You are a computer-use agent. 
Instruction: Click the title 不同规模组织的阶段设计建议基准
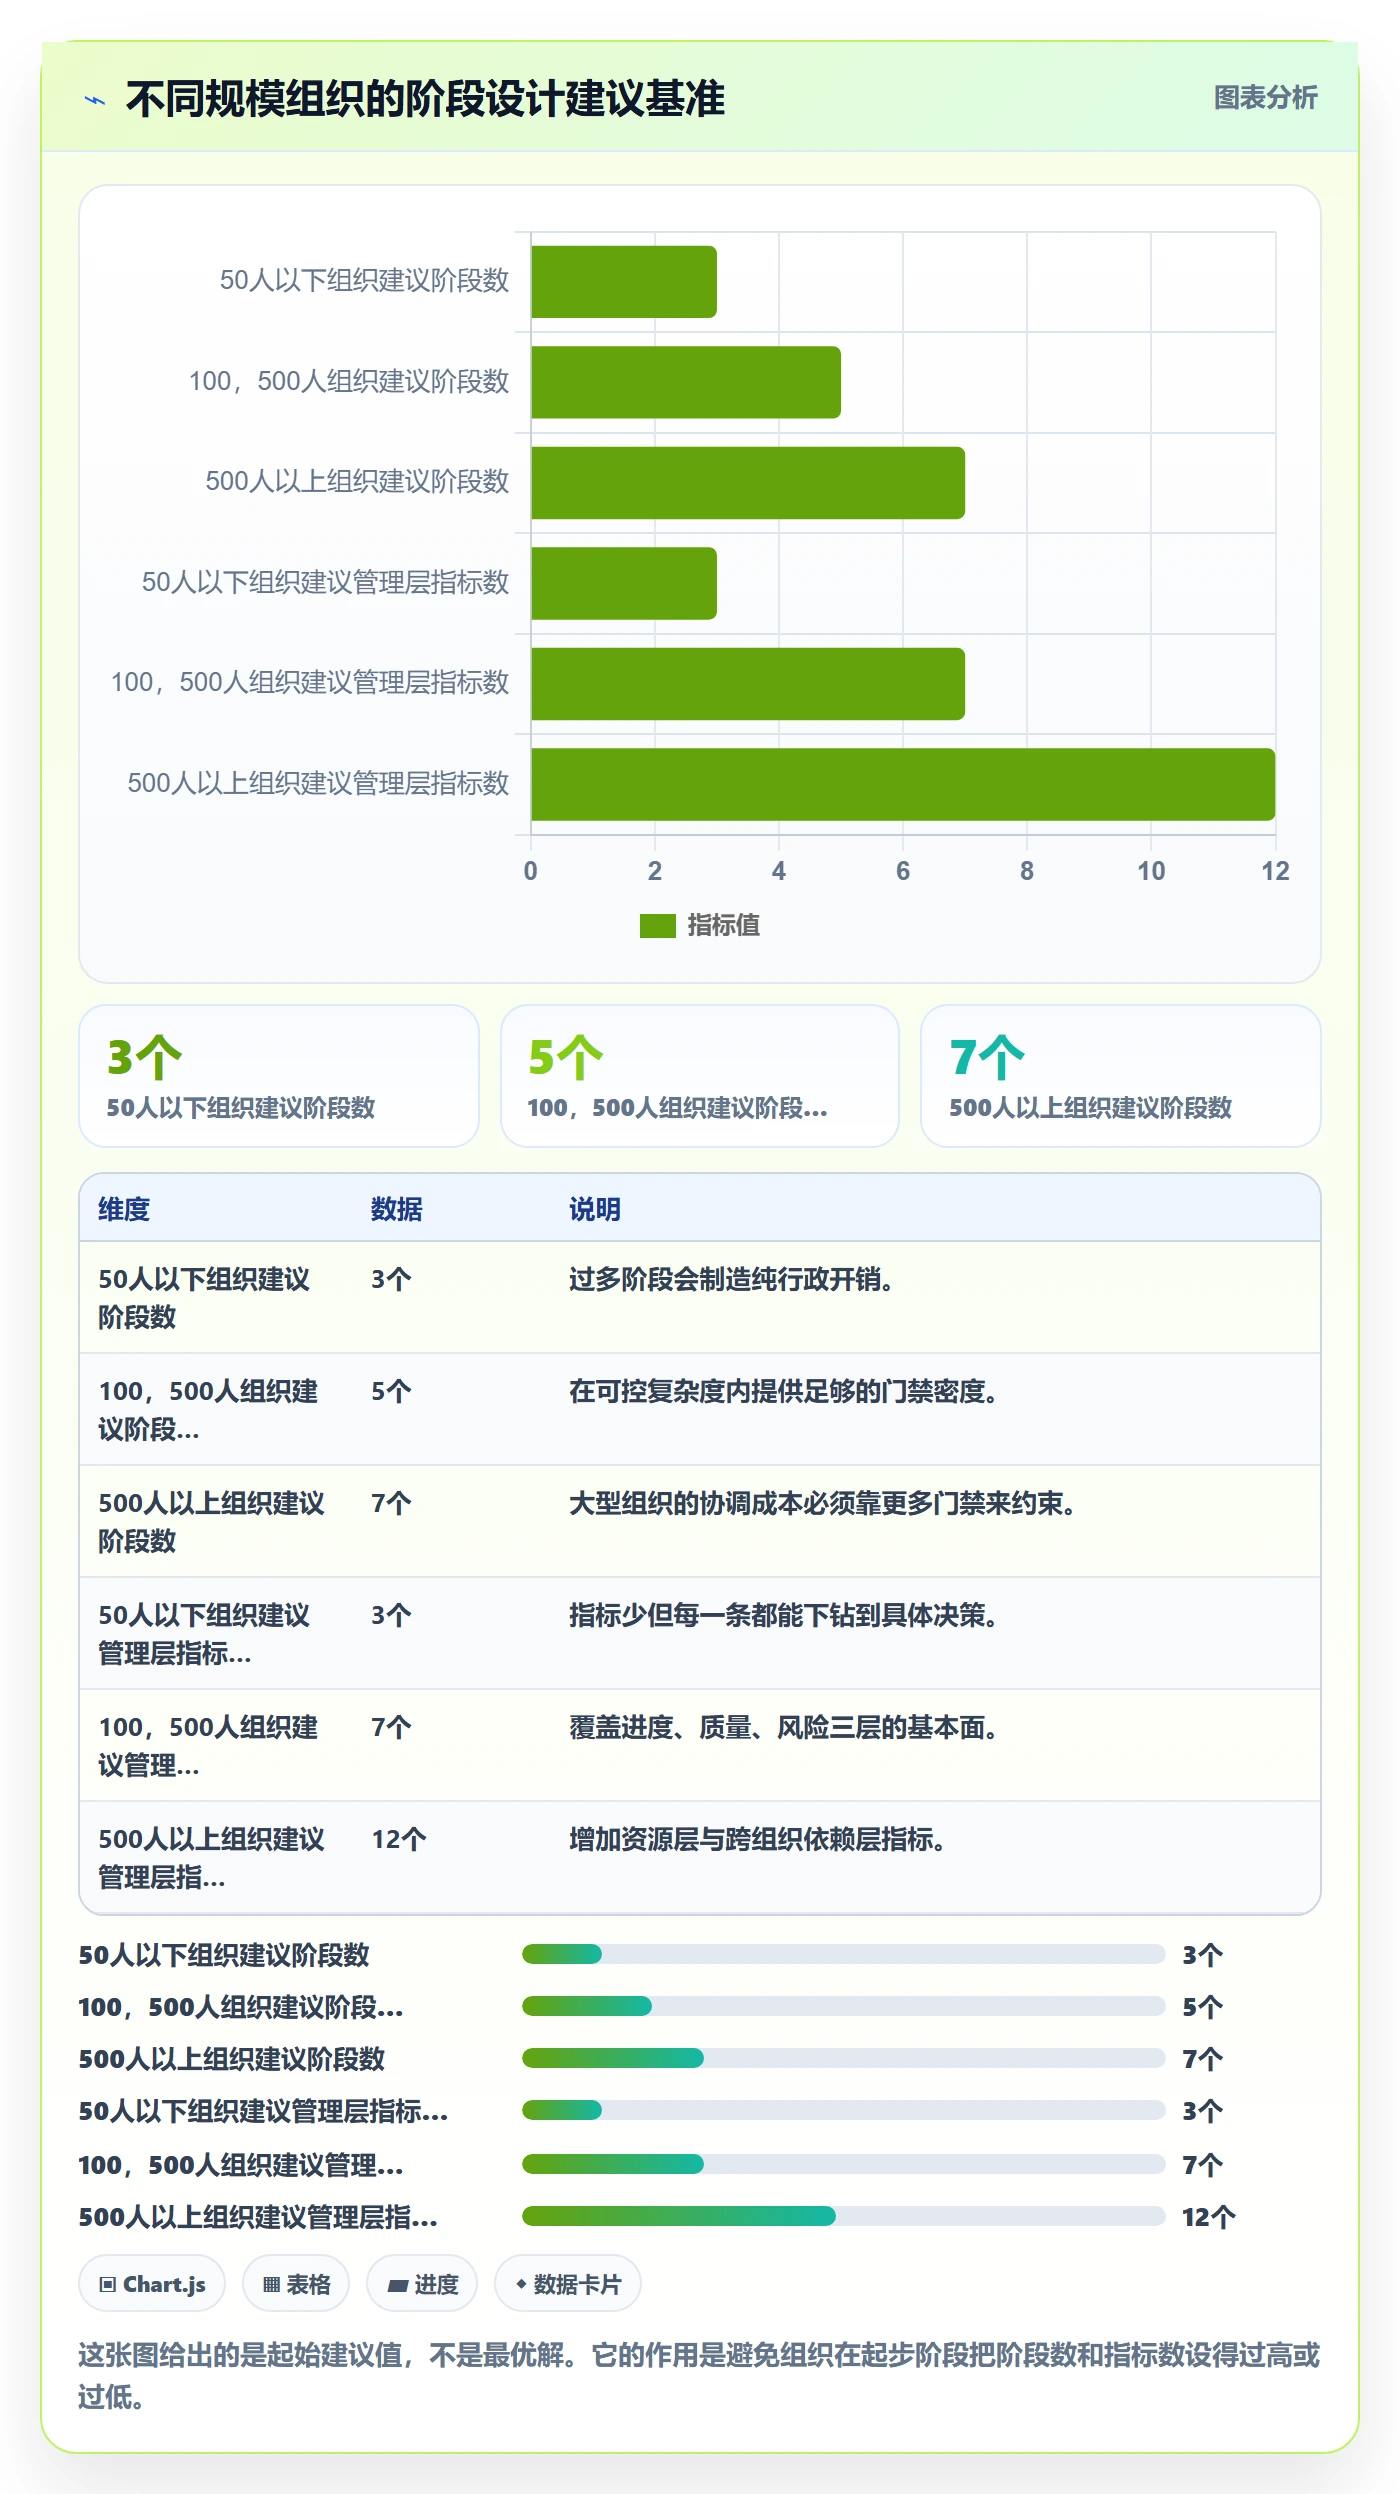tap(425, 99)
